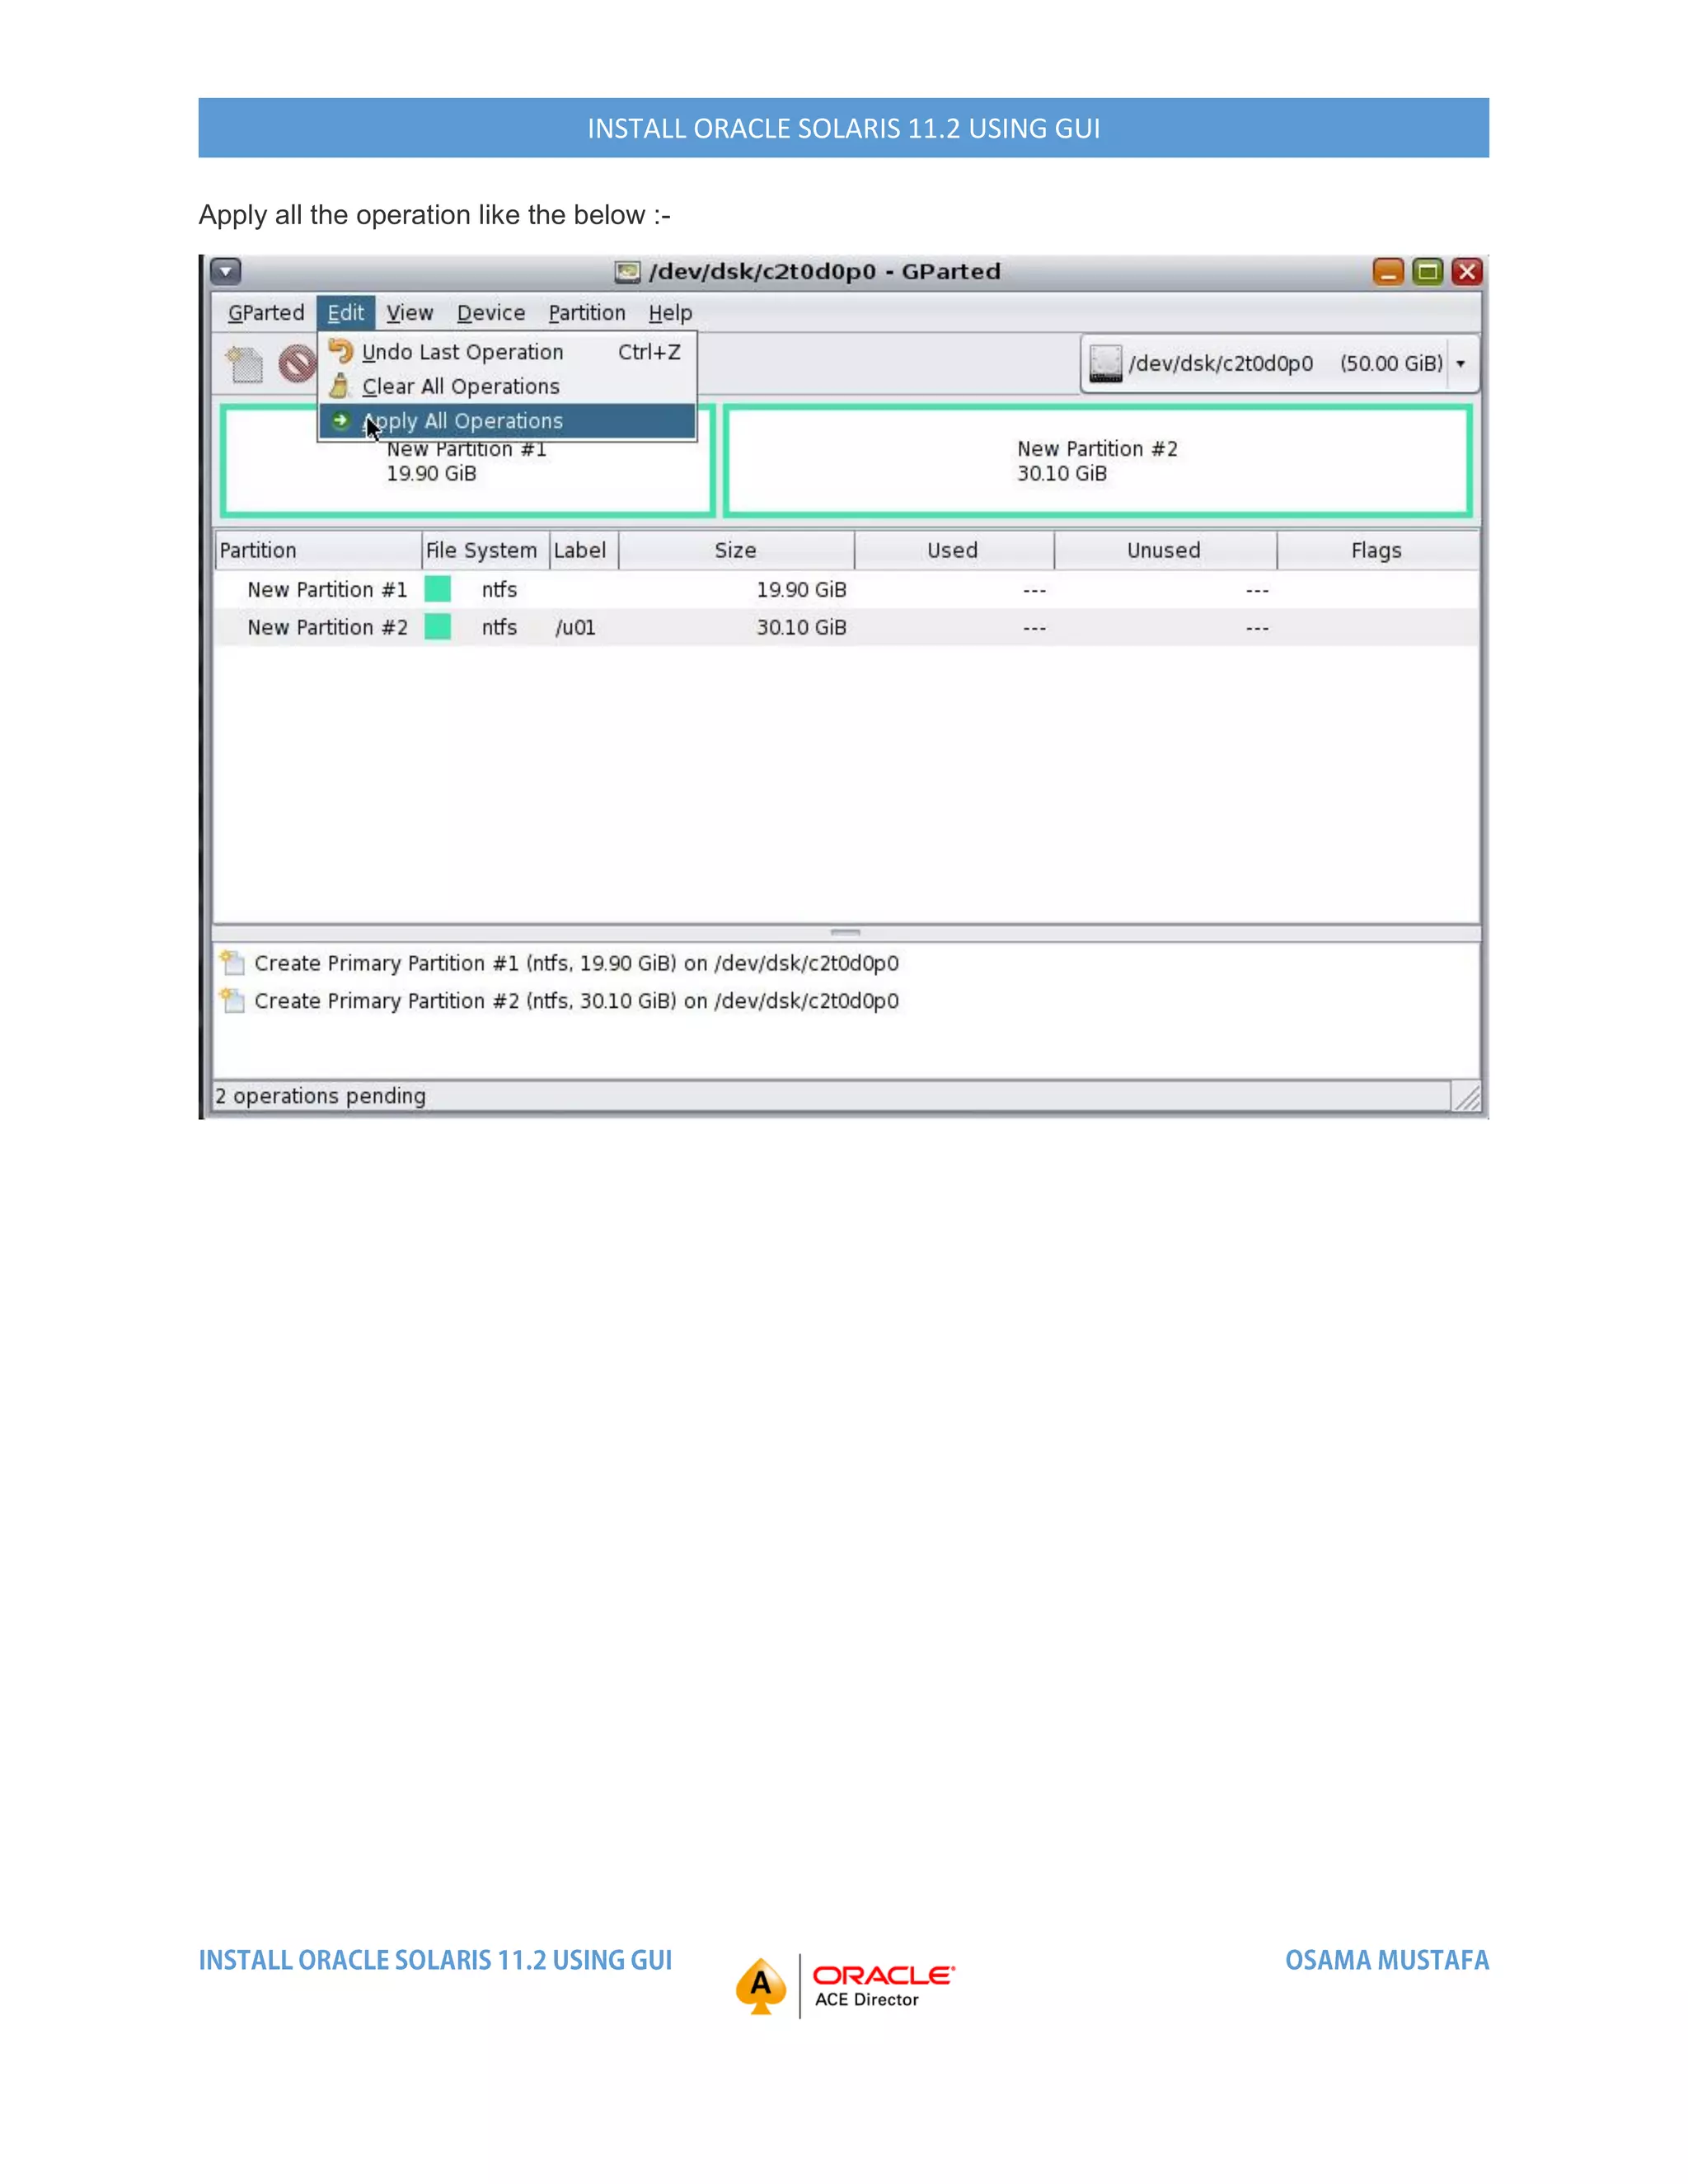1688x2184 pixels.
Task: Click the 2 operations pending status text
Action: (321, 1096)
